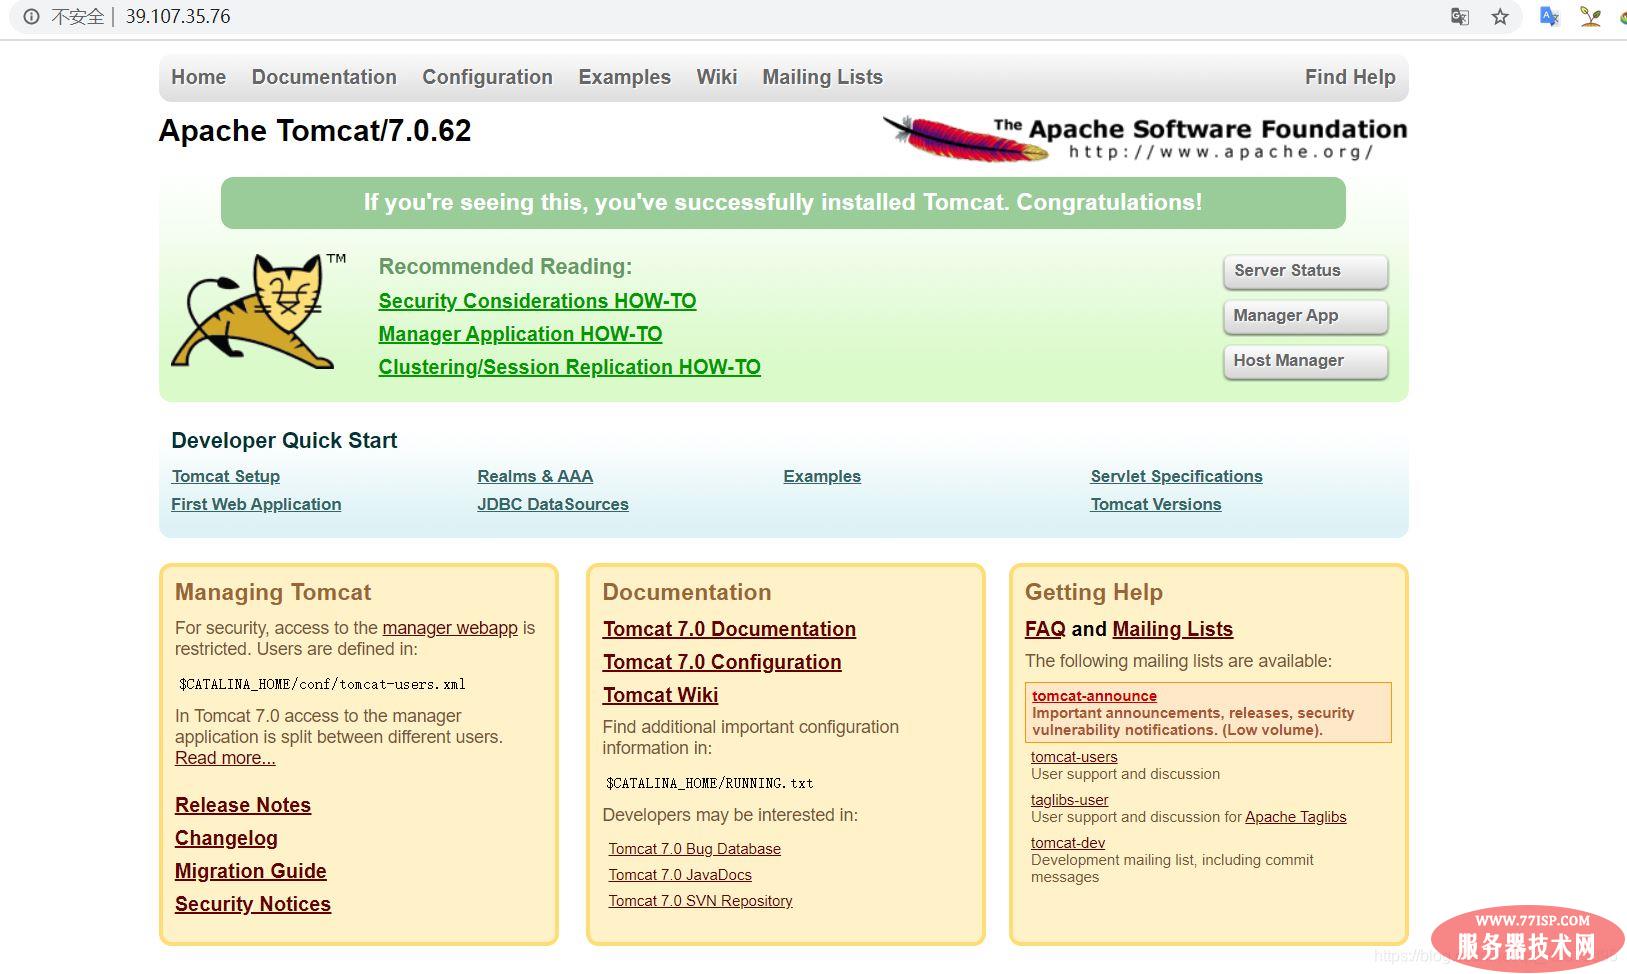Open First Web Application link

point(256,504)
